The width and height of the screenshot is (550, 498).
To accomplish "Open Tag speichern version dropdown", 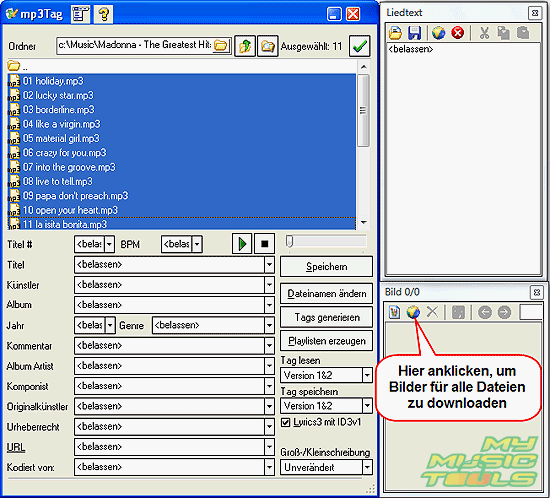I will (x=367, y=406).
